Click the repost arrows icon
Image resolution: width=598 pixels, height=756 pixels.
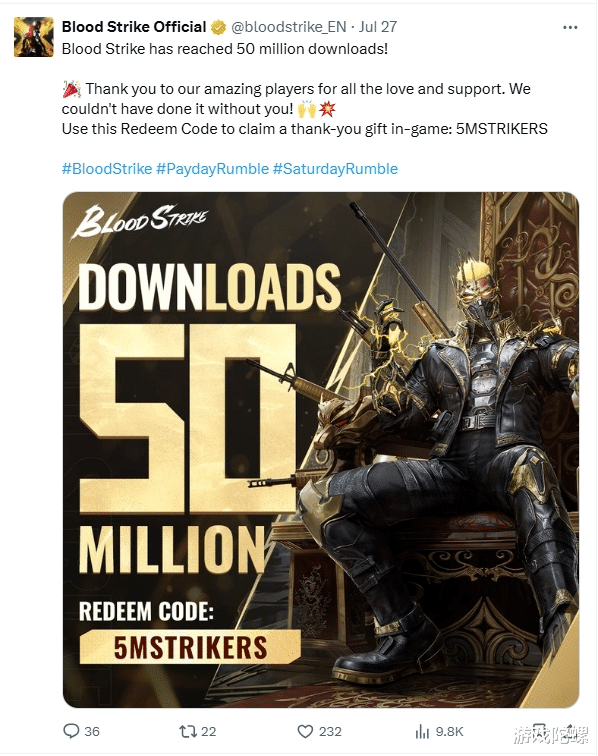point(188,731)
